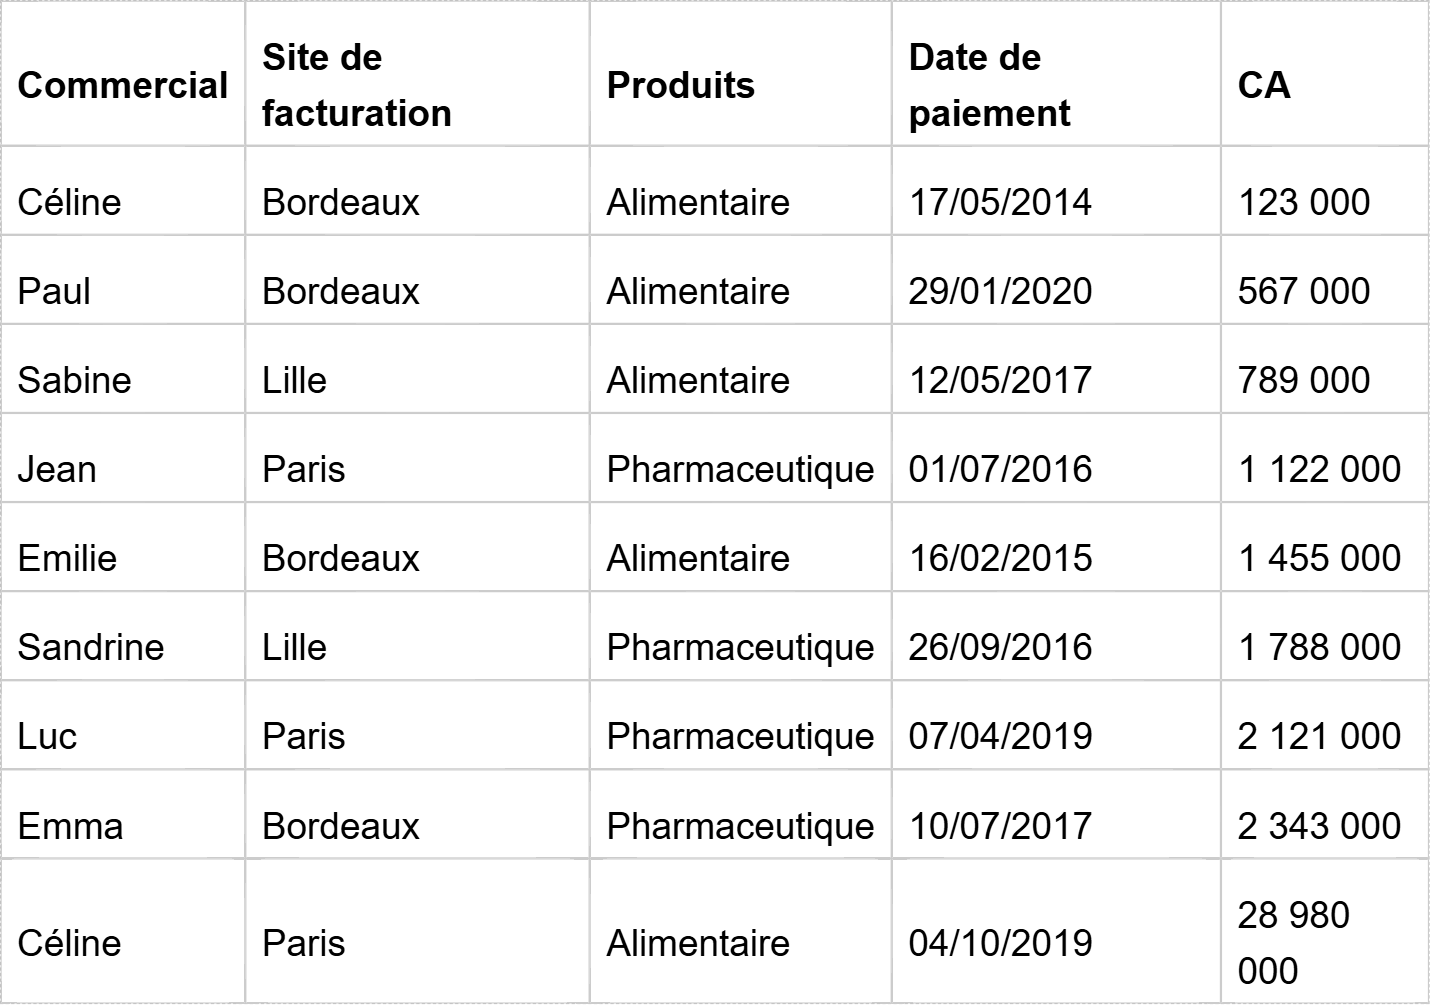Click the CA column header
The height and width of the screenshot is (1006, 1430).
pos(1264,85)
